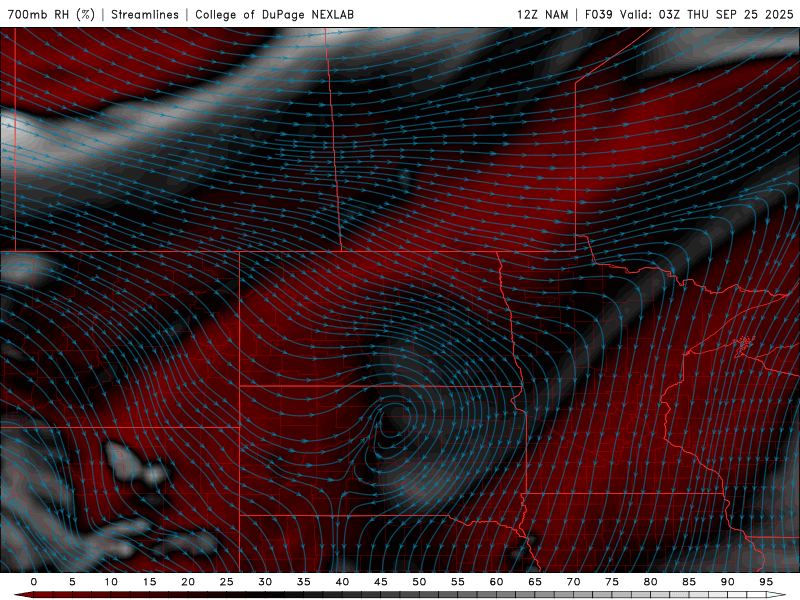Click the "700mb RH (%)" title text
Viewport: 800px width, 600px height.
tap(51, 14)
